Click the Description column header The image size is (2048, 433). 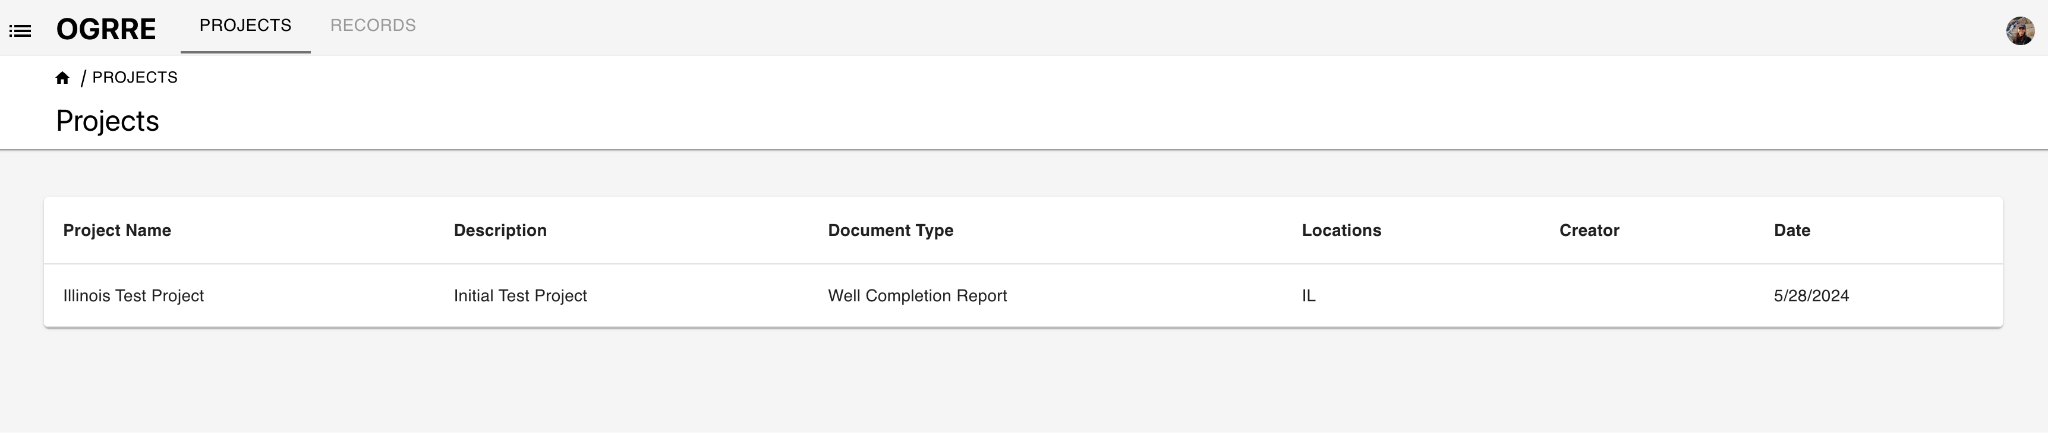coord(500,231)
